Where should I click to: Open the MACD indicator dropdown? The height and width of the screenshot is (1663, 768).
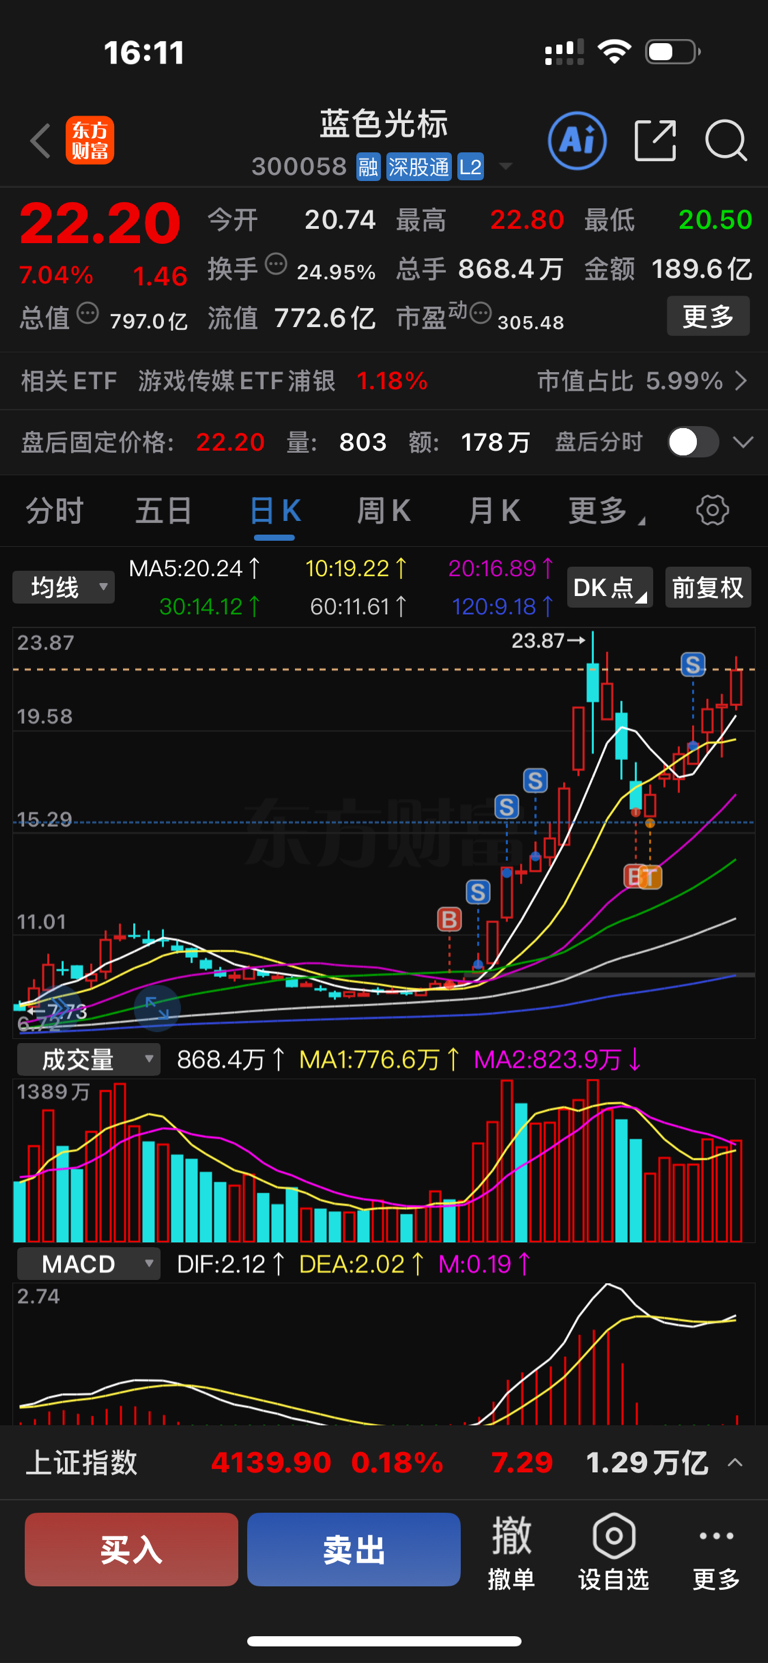(89, 1264)
